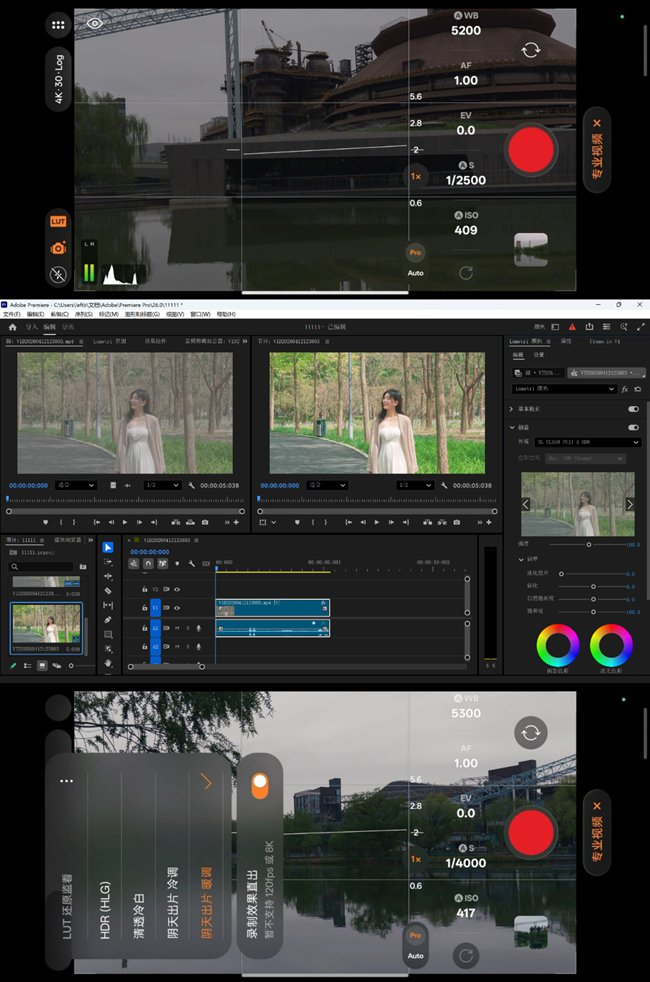The width and height of the screenshot is (650, 982).
Task: Click the Premiere Home icon
Action: 12,326
